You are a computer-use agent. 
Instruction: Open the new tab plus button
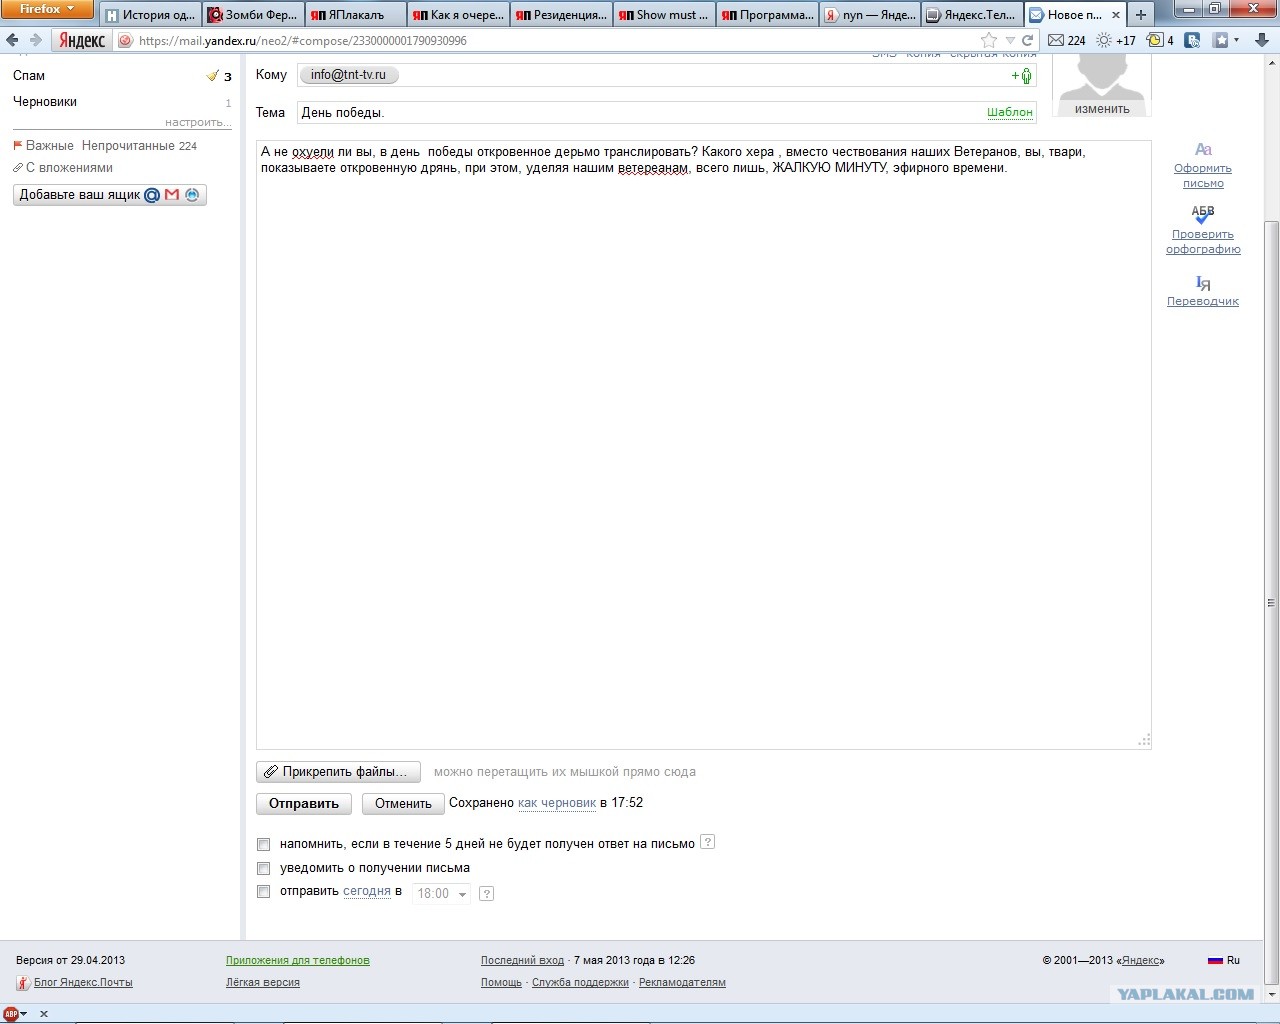(1140, 15)
